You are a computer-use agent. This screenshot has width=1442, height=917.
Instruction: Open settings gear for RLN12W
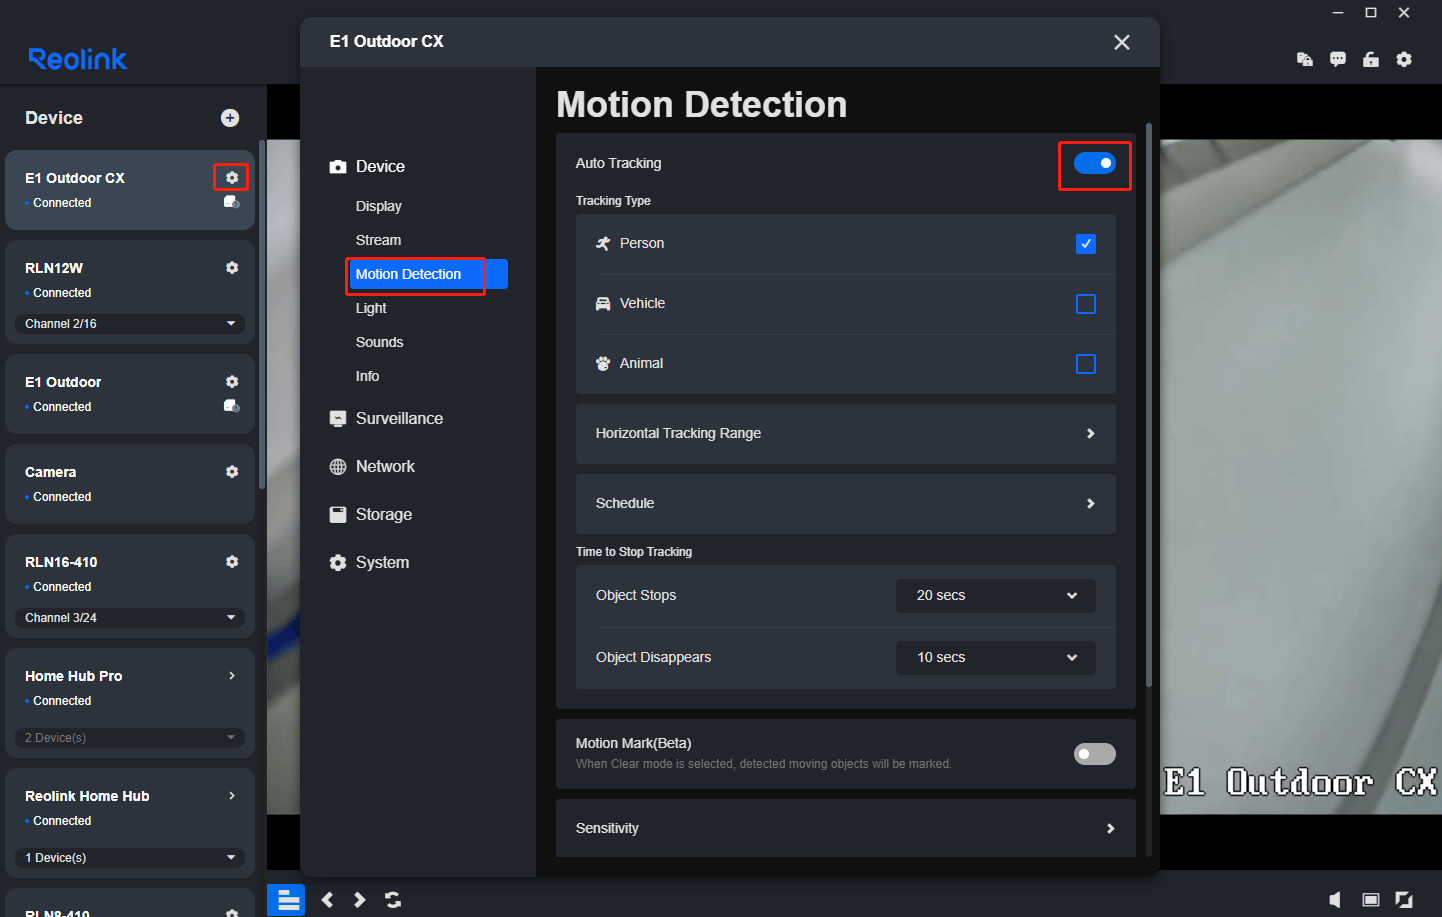click(x=232, y=268)
